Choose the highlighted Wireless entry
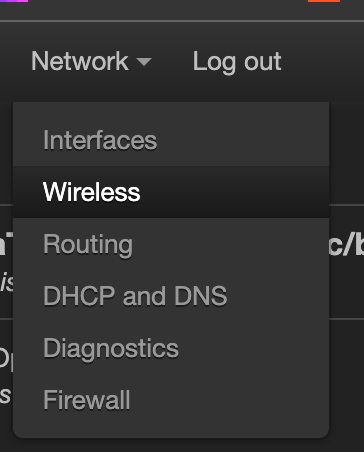 (171, 192)
